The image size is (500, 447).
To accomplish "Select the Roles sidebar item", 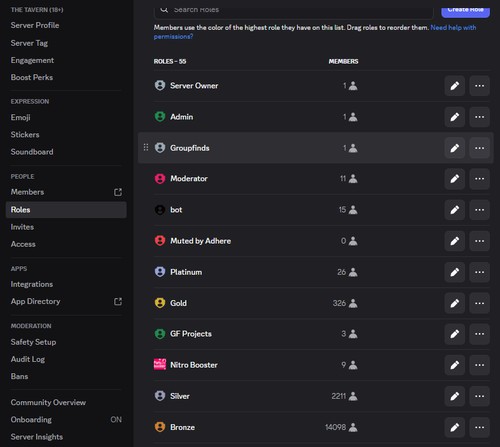I will 66,210.
